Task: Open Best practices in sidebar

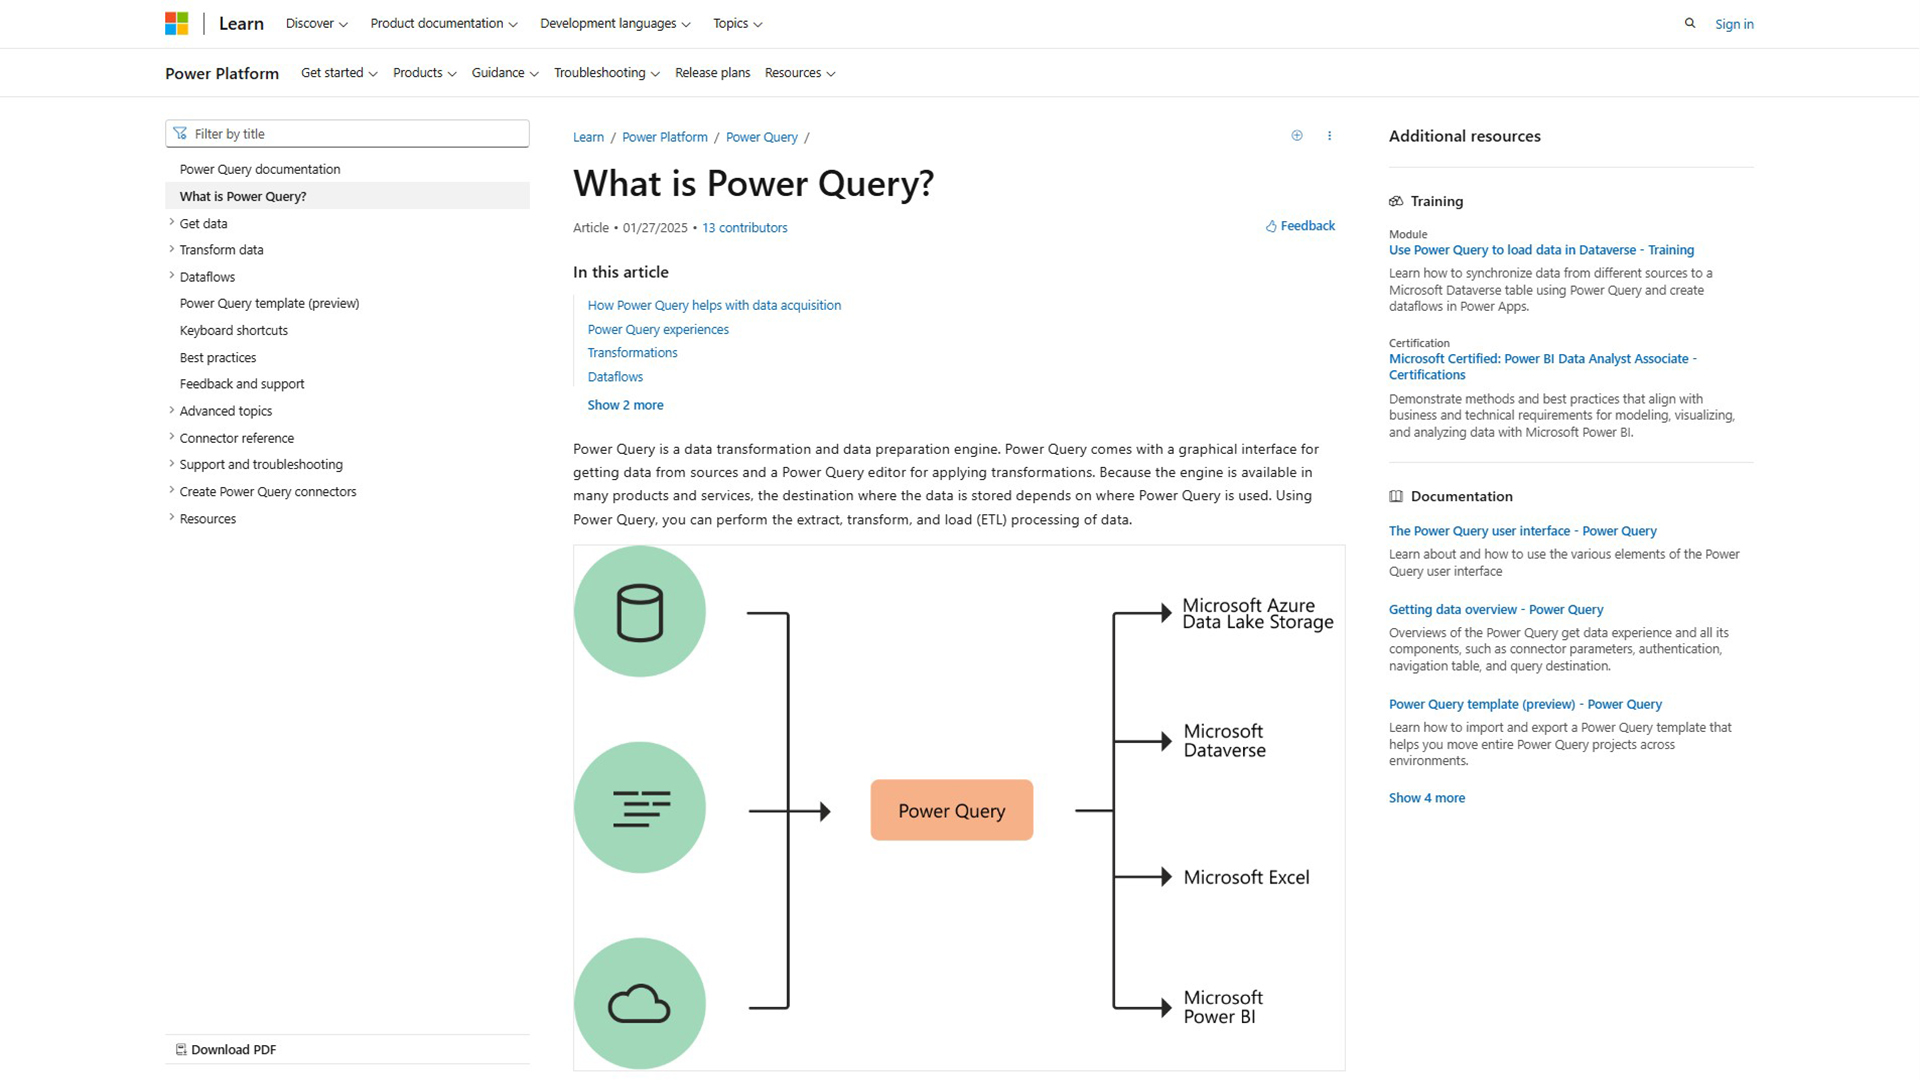Action: (218, 357)
